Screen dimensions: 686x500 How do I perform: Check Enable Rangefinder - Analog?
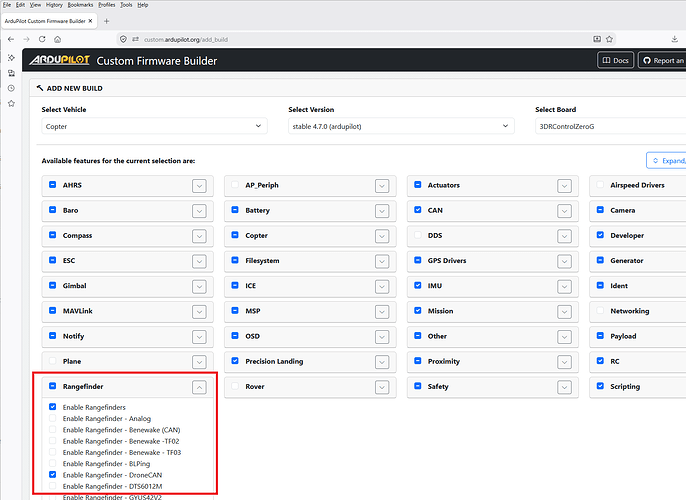52,418
